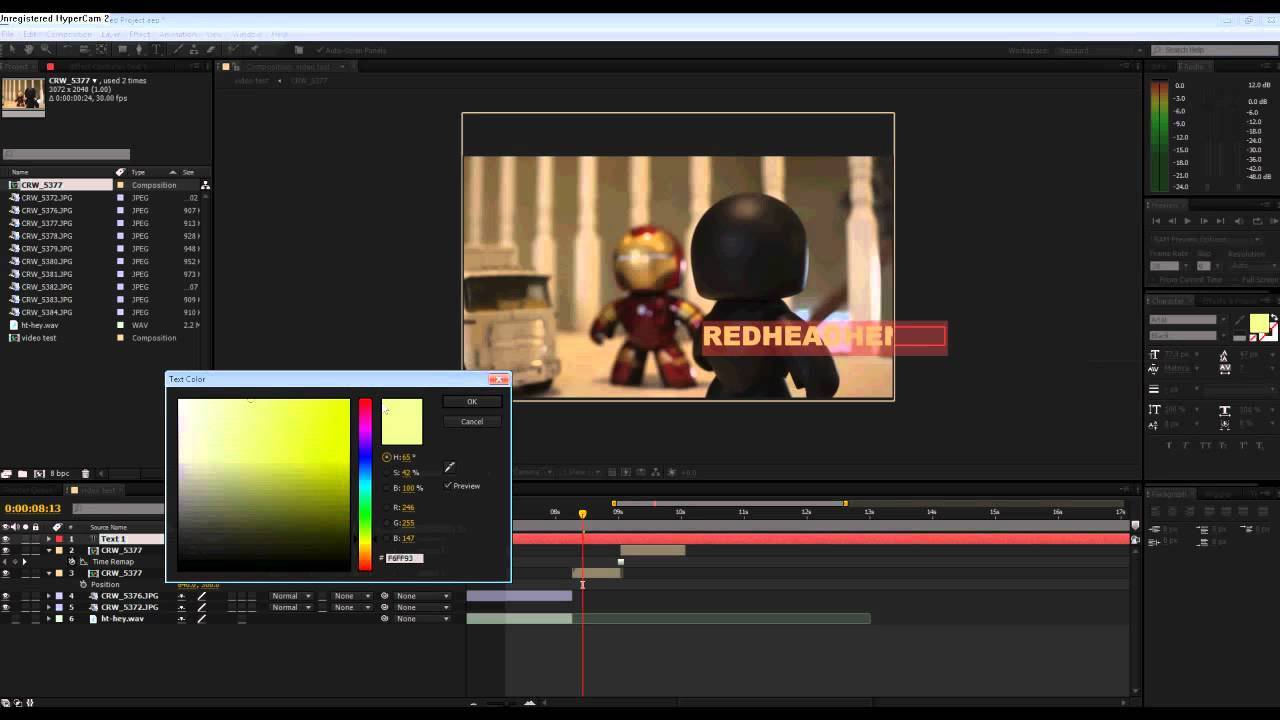Pick the eyedropper in Text Color dialog

[450, 467]
